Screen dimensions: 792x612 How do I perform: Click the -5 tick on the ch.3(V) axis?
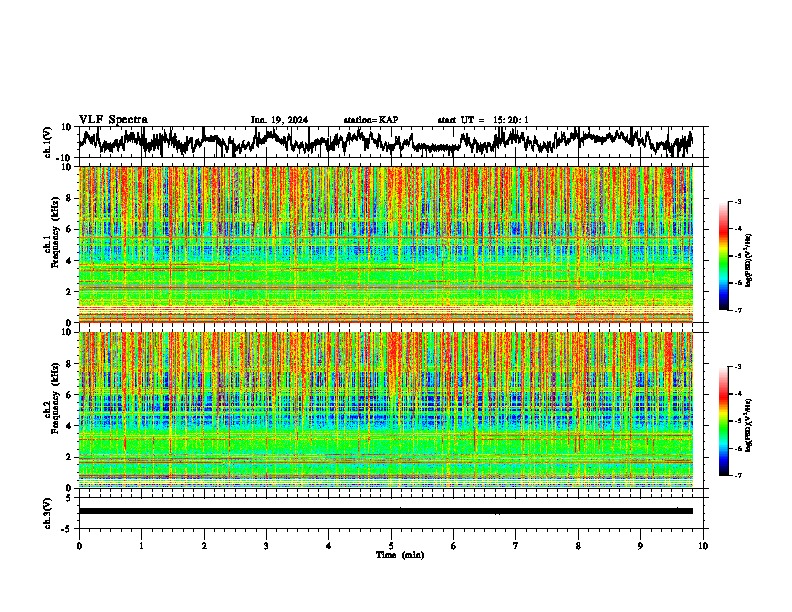[x=67, y=529]
